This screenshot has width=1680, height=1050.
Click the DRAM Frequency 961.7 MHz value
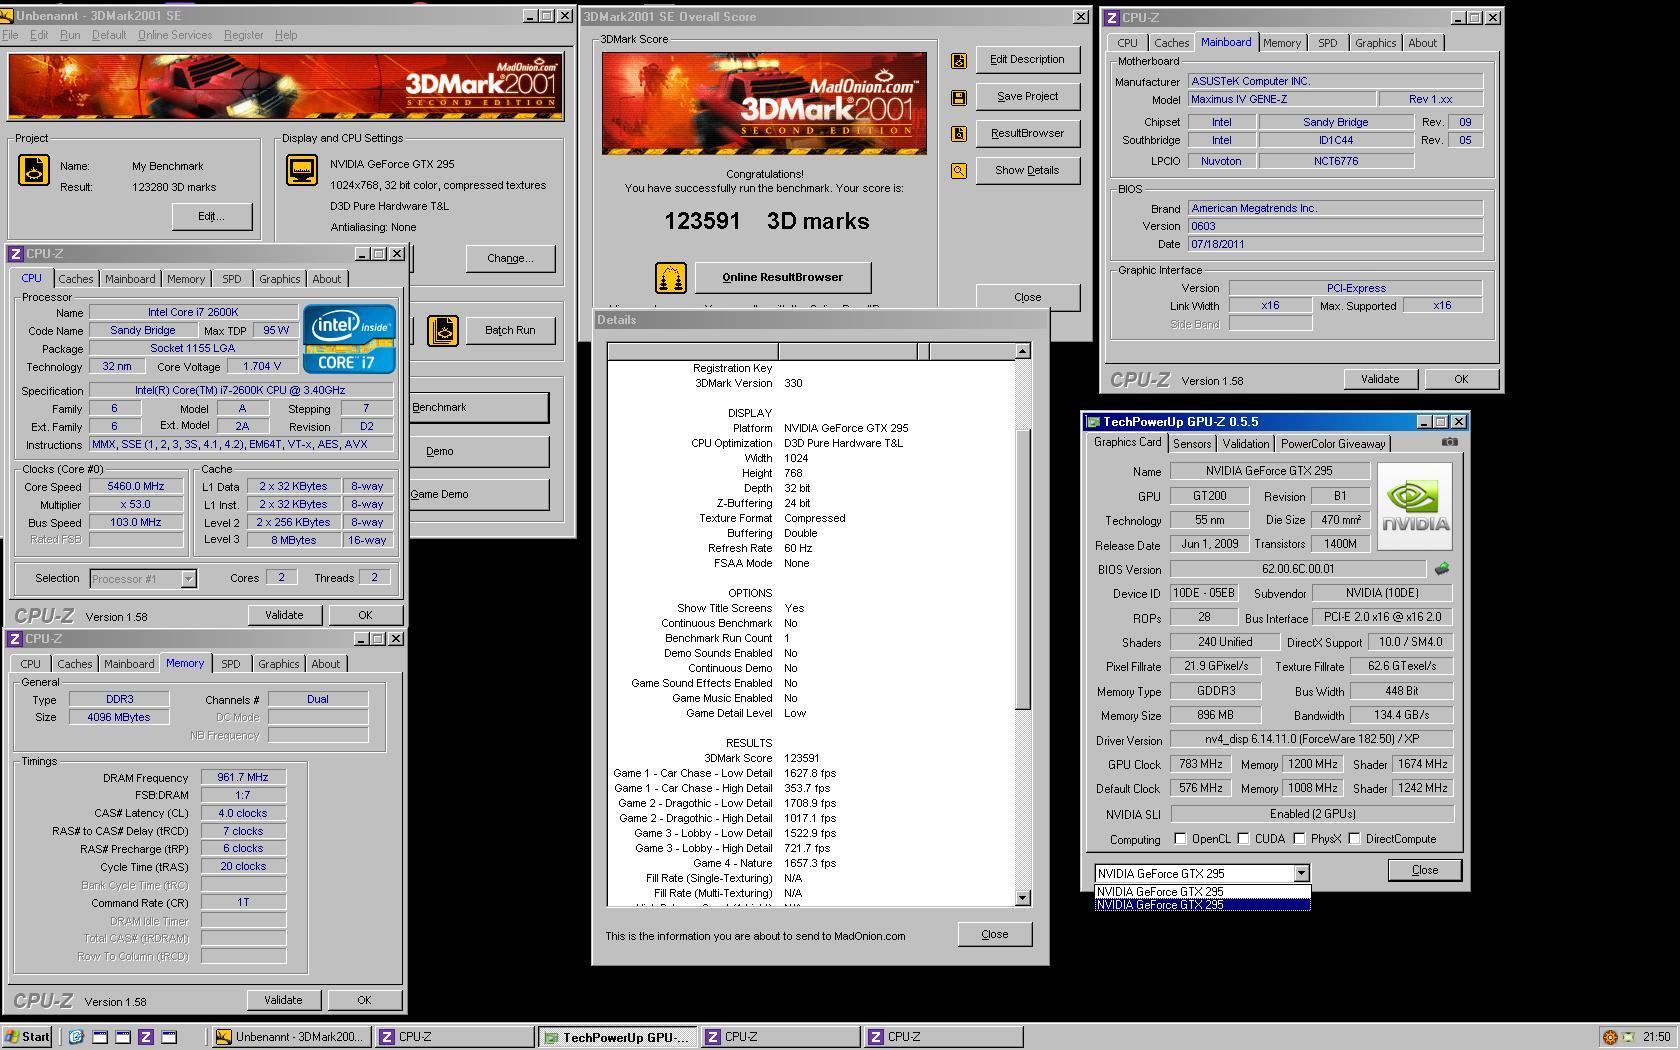pyautogui.click(x=243, y=778)
